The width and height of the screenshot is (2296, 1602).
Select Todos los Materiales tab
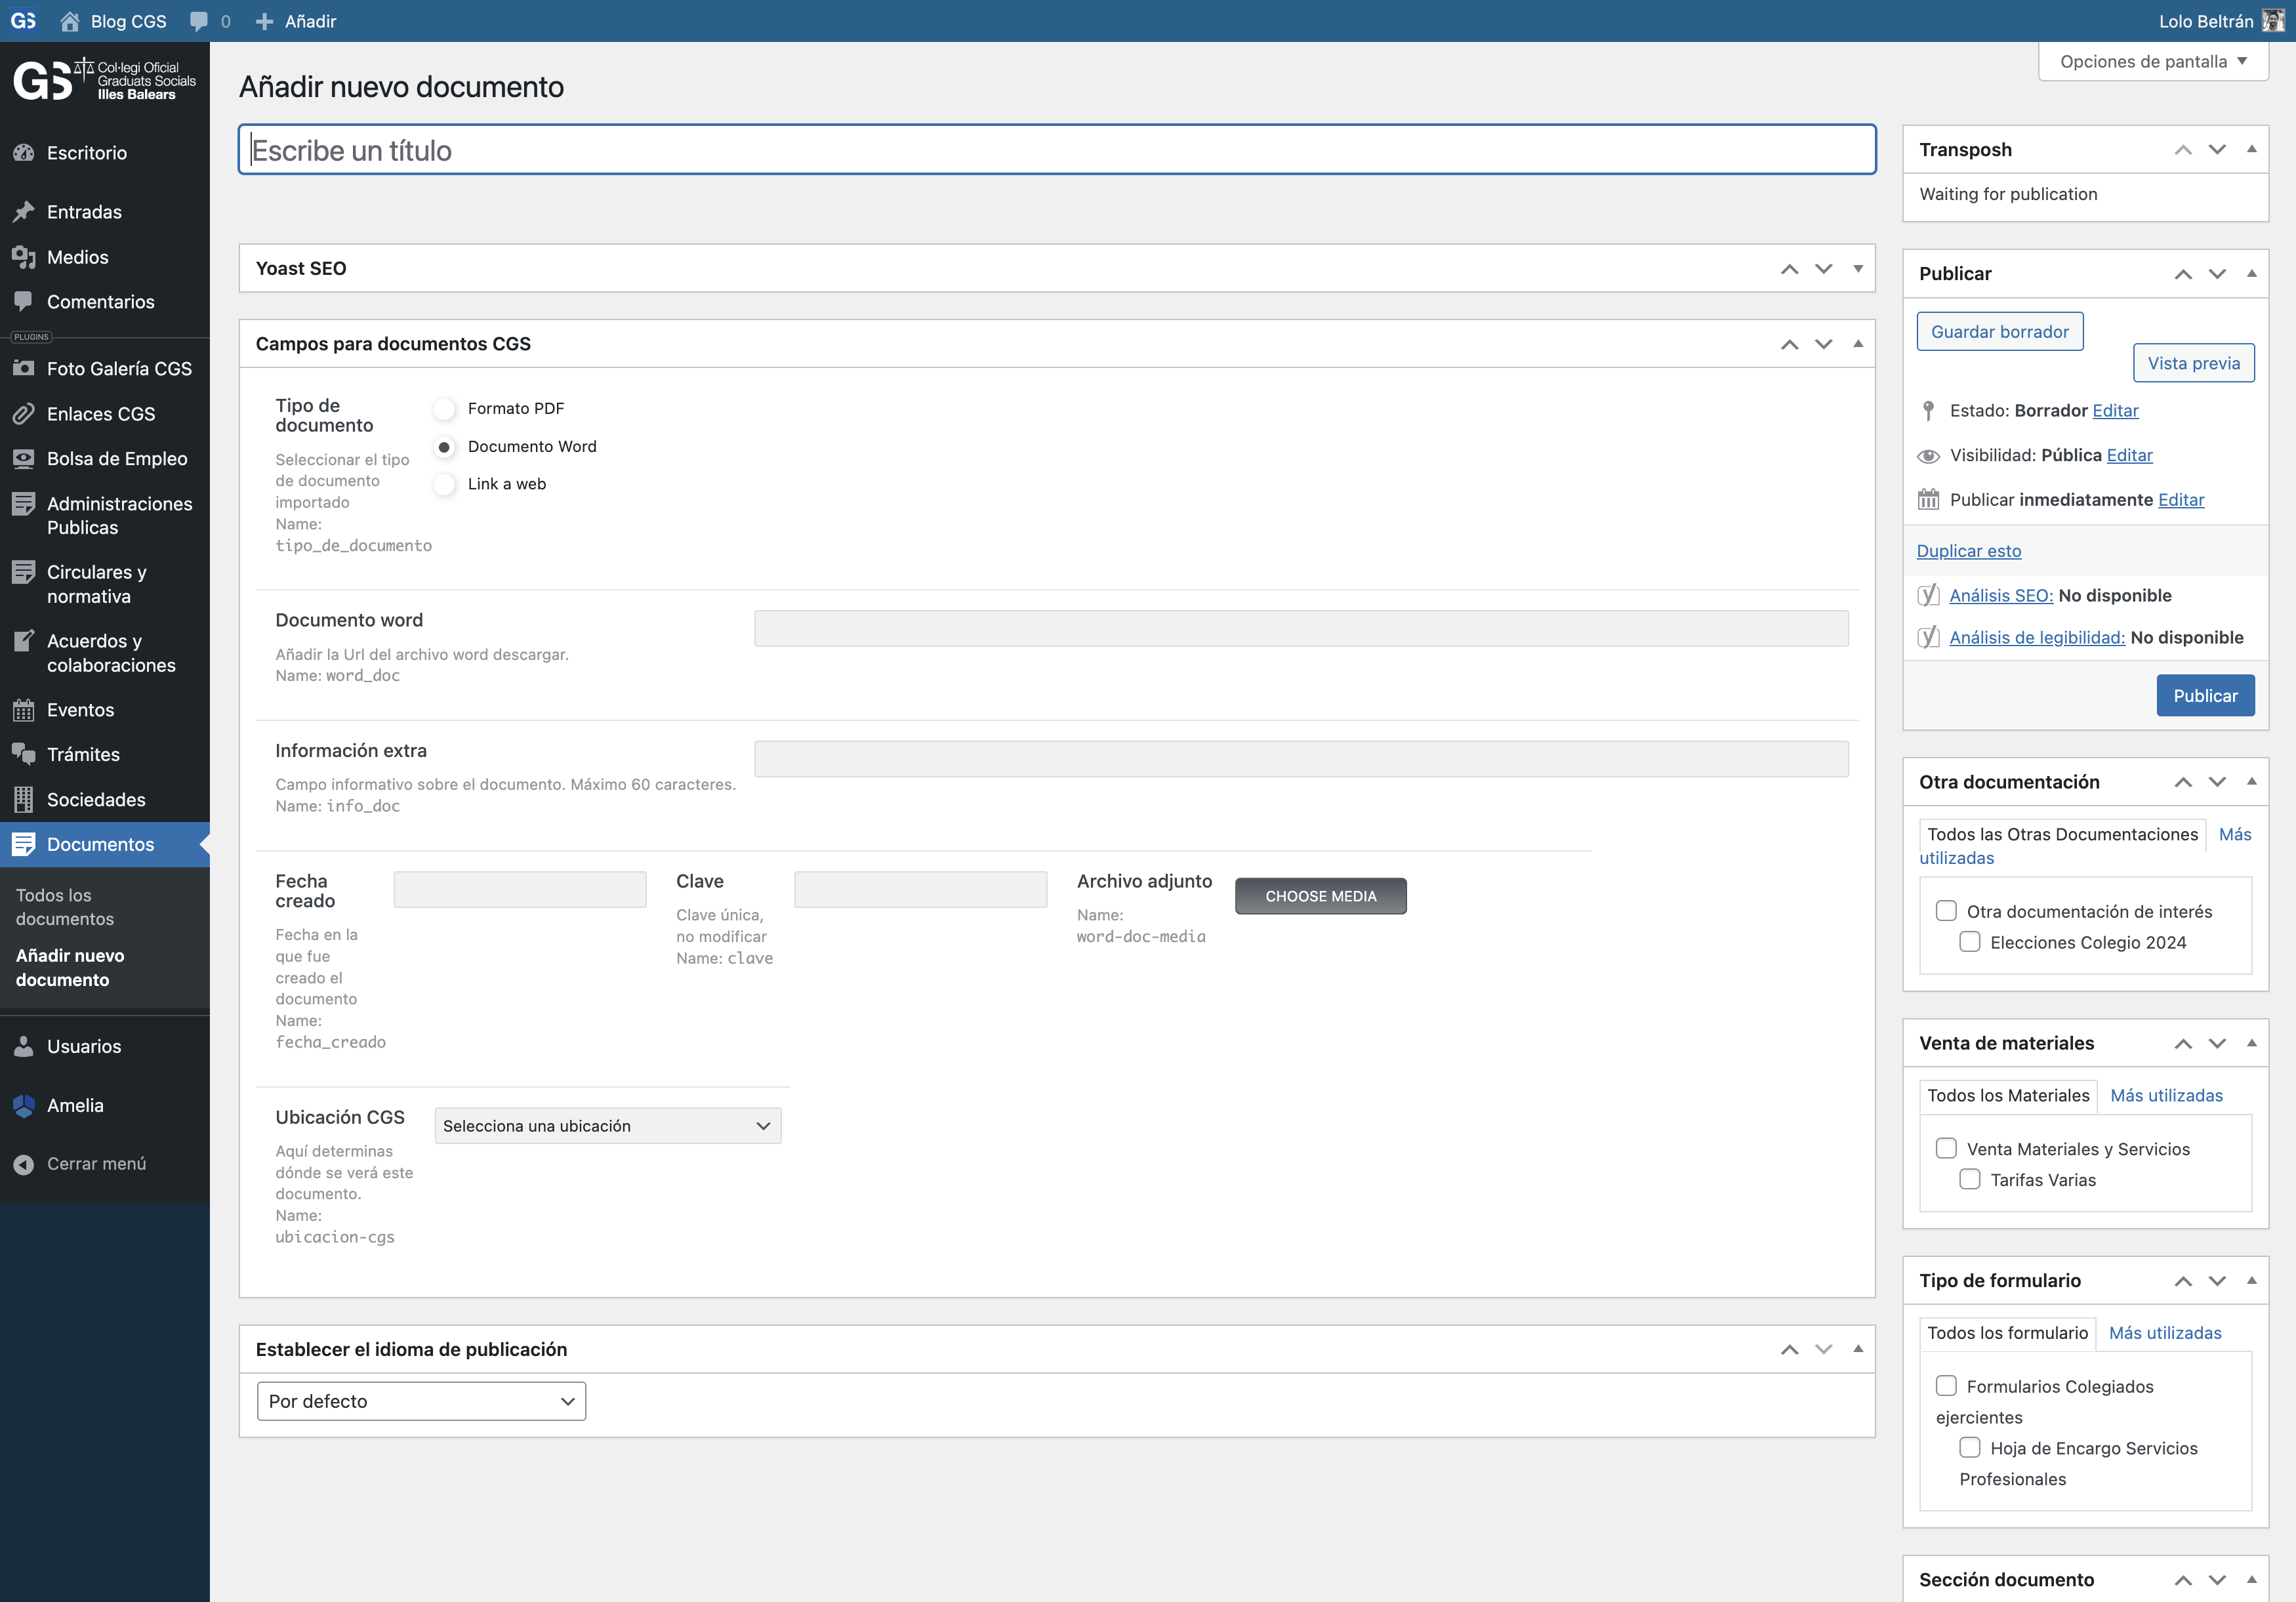coord(2008,1095)
